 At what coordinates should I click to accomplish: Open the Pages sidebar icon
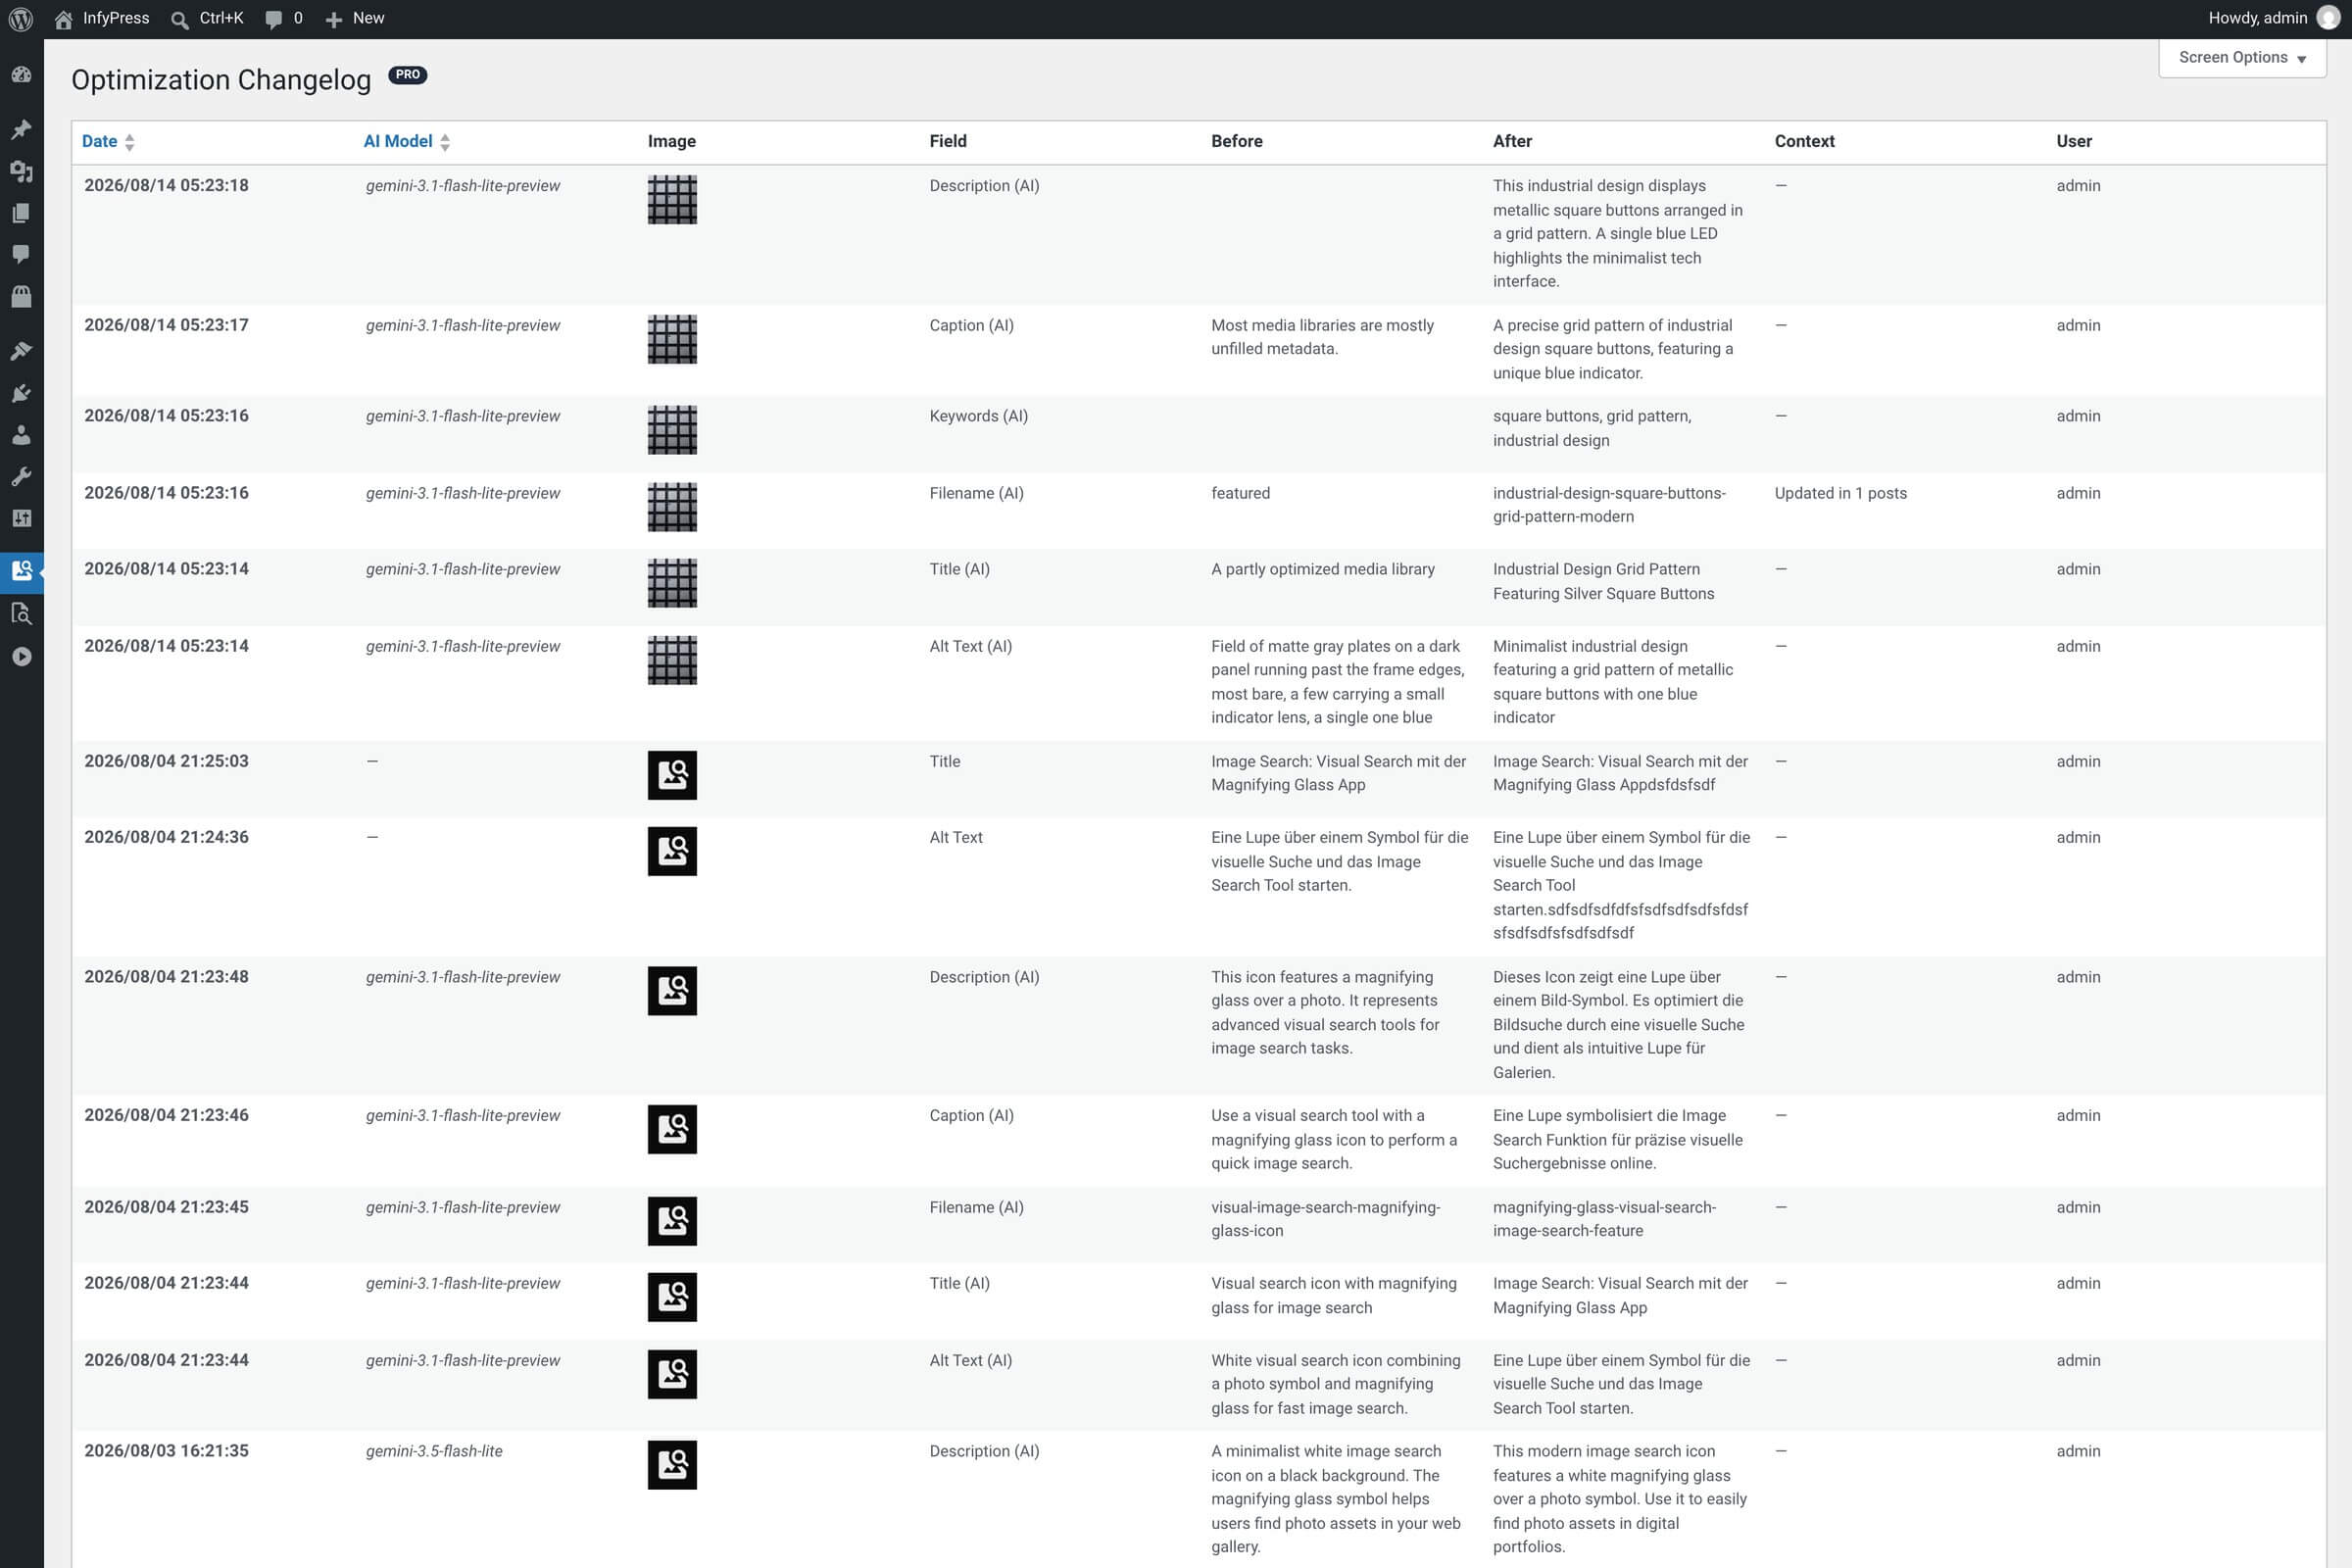click(x=21, y=213)
